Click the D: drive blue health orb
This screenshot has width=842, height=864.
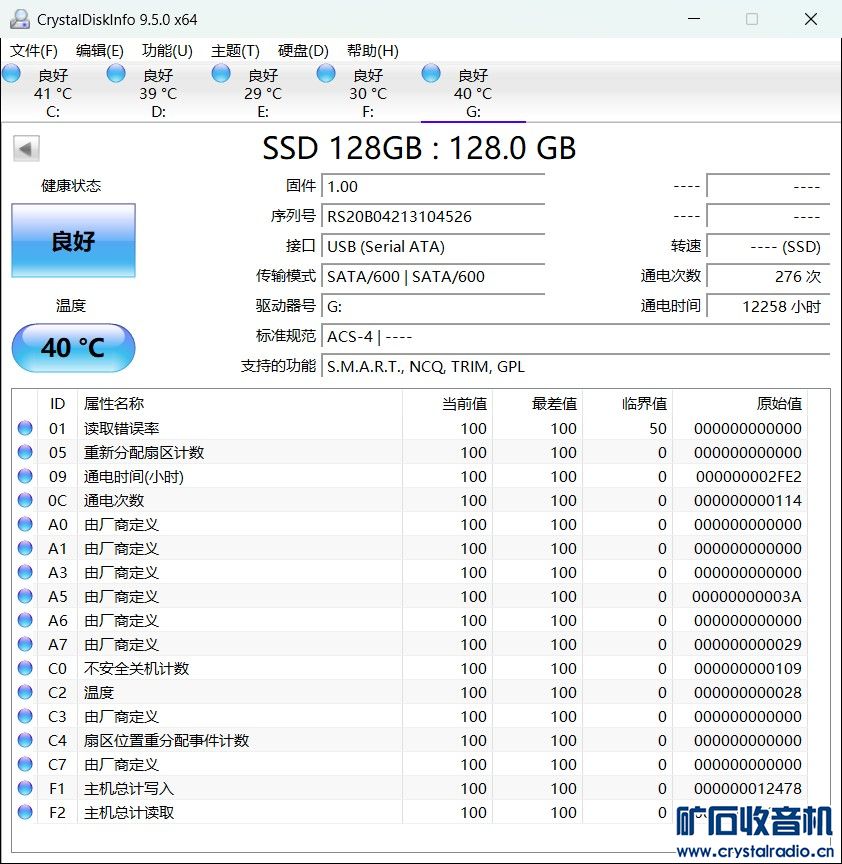pyautogui.click(x=116, y=74)
